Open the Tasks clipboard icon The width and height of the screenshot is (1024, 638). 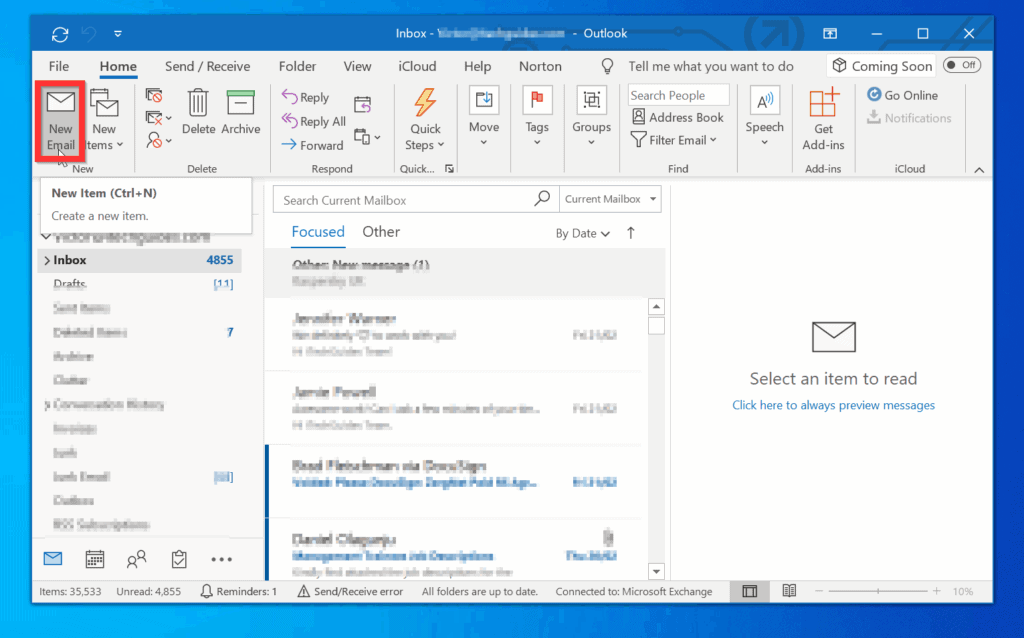pos(179,559)
